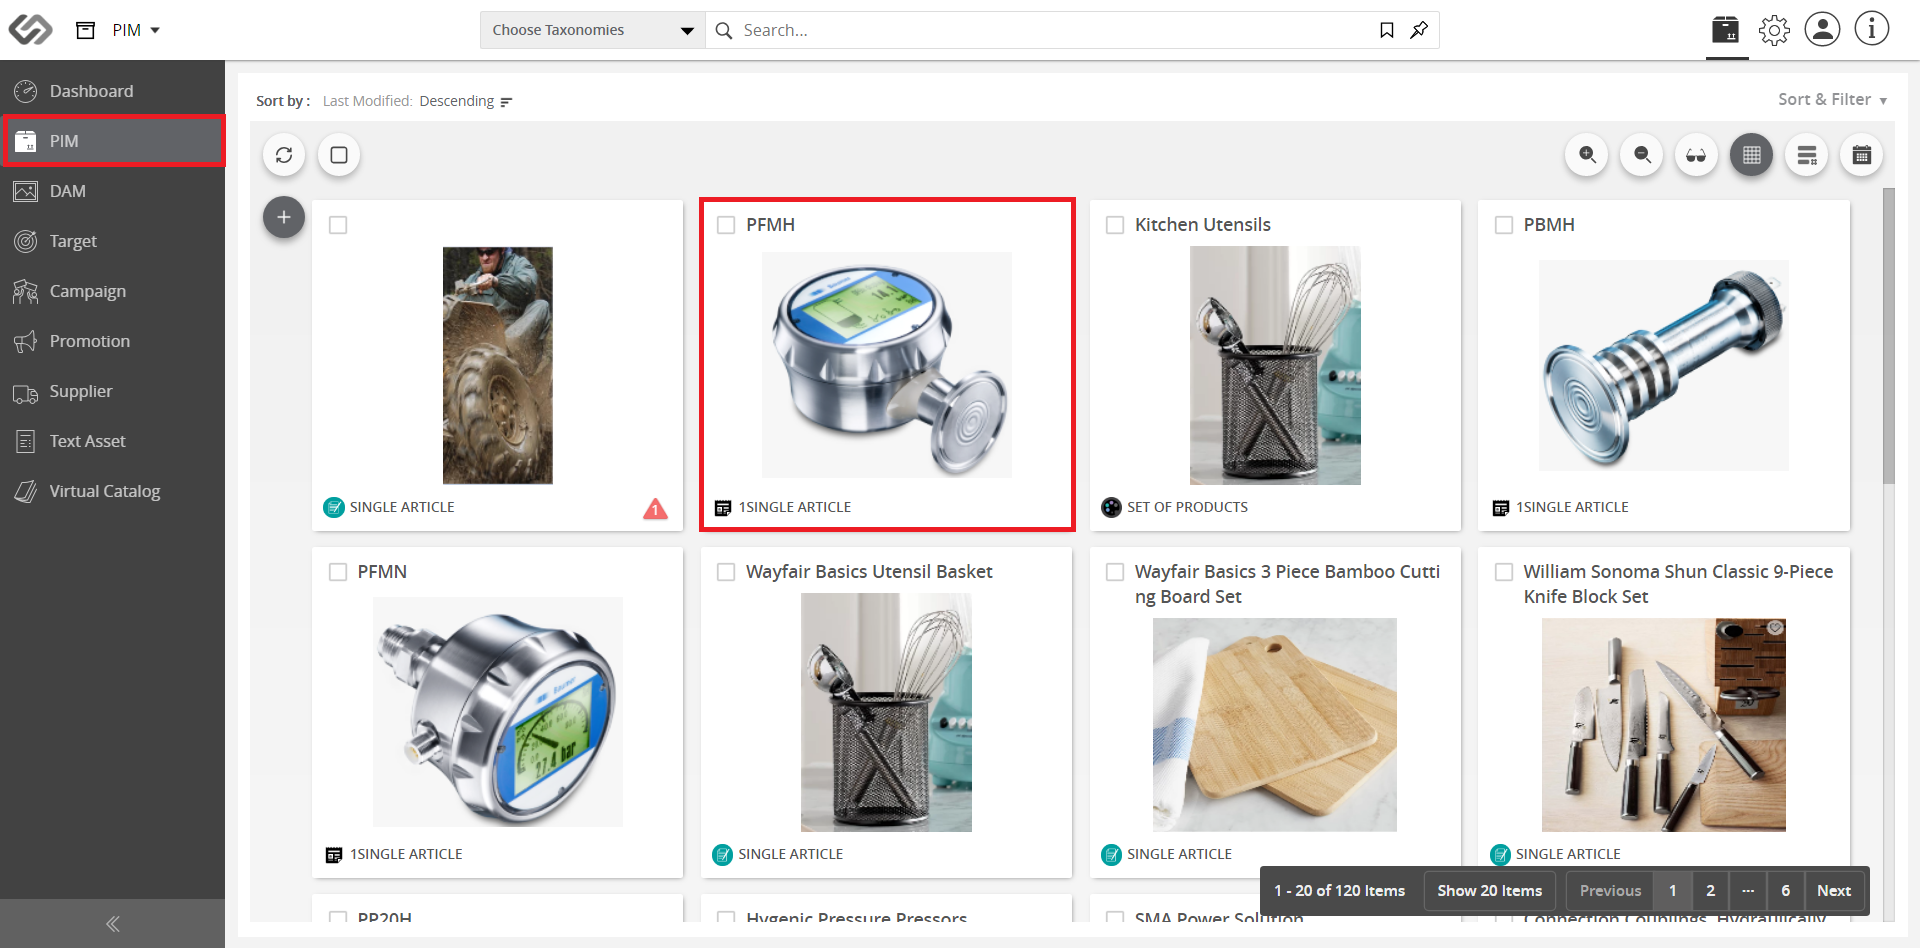Viewport: 1920px width, 948px height.
Task: Click the red warning triangle icon
Action: pyautogui.click(x=655, y=509)
